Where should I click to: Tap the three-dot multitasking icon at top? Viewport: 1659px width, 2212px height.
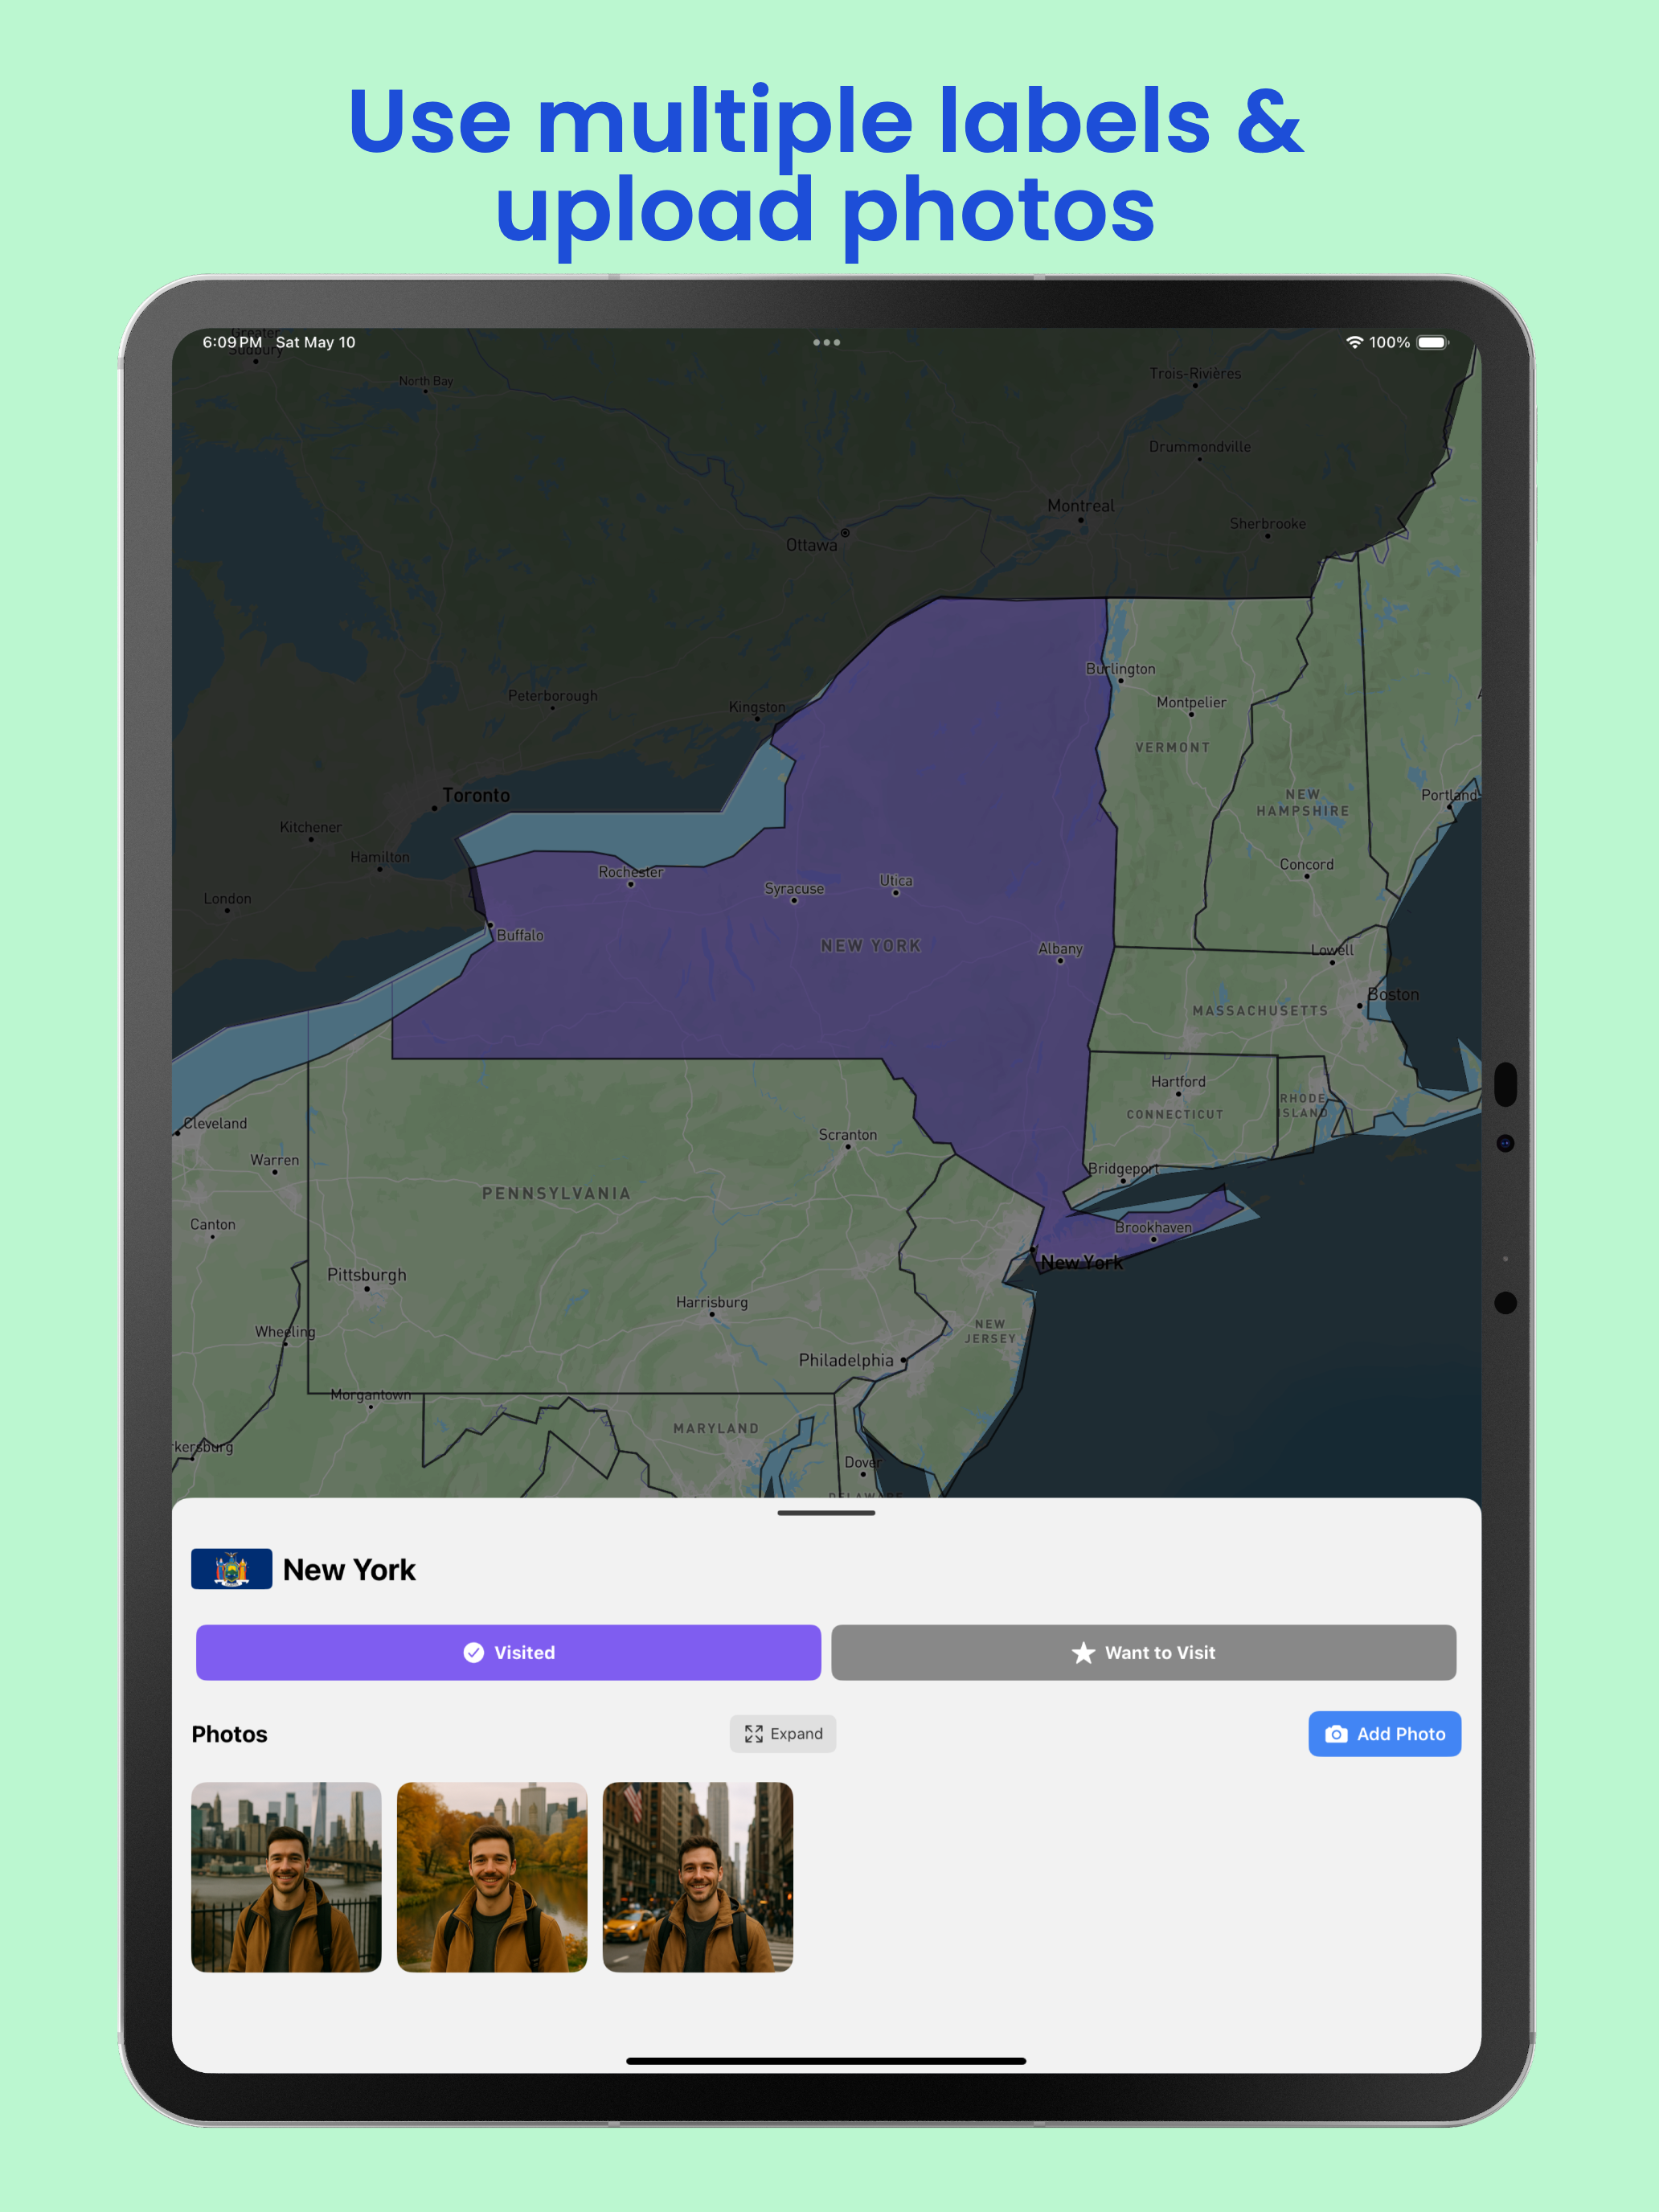coord(826,342)
